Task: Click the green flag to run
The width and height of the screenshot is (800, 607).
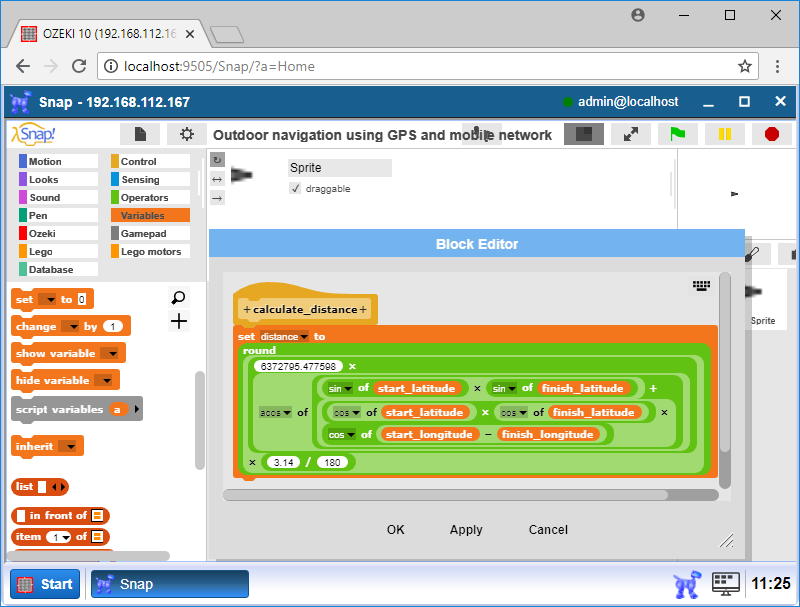Action: pyautogui.click(x=678, y=134)
